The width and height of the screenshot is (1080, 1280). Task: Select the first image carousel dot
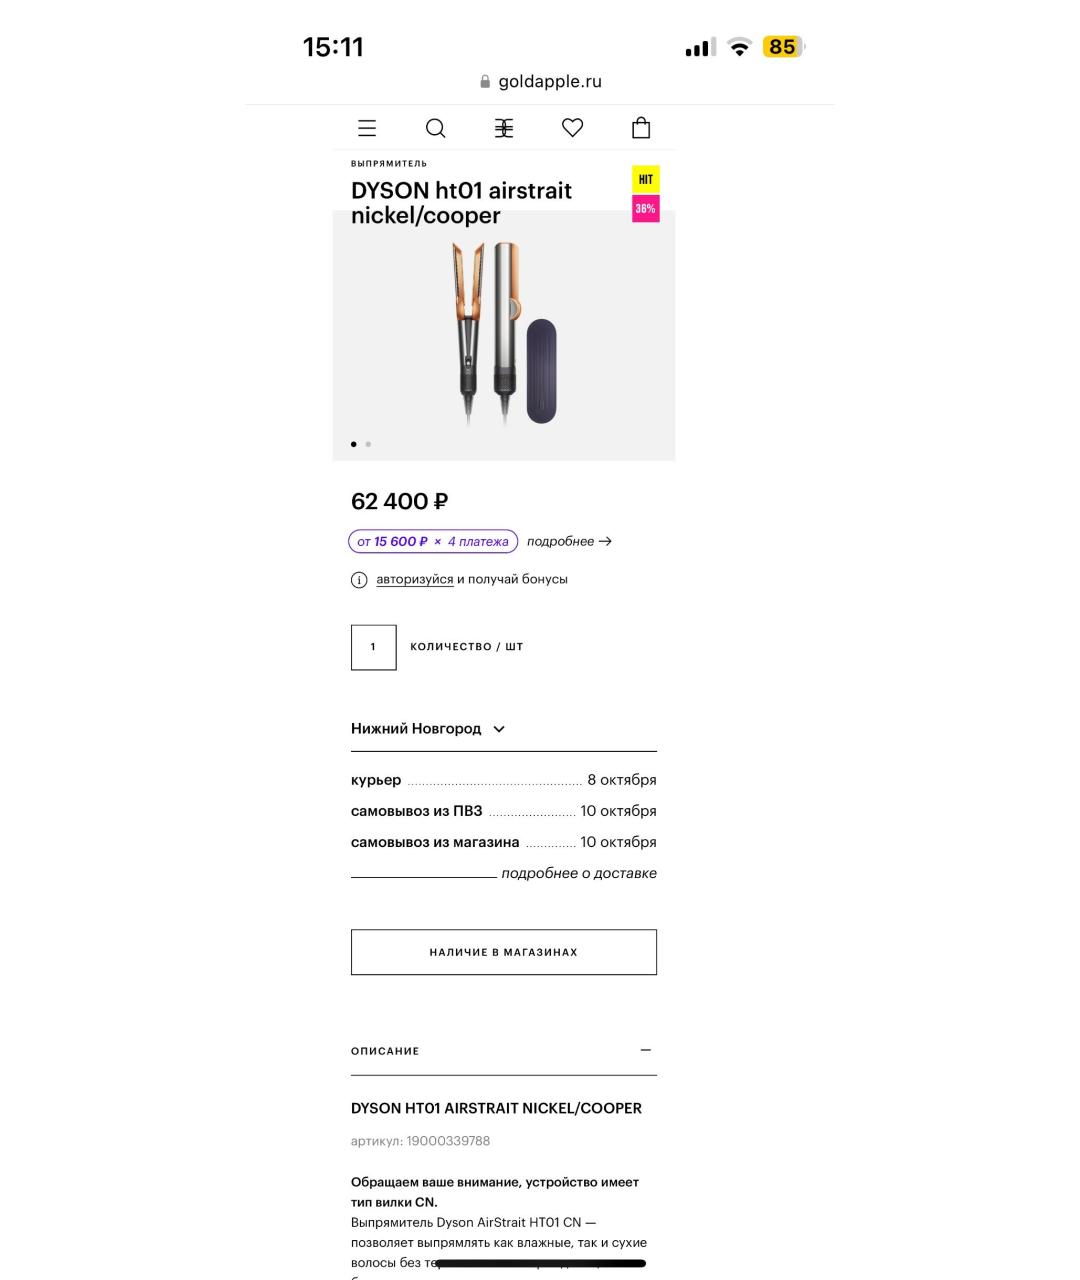click(x=354, y=444)
